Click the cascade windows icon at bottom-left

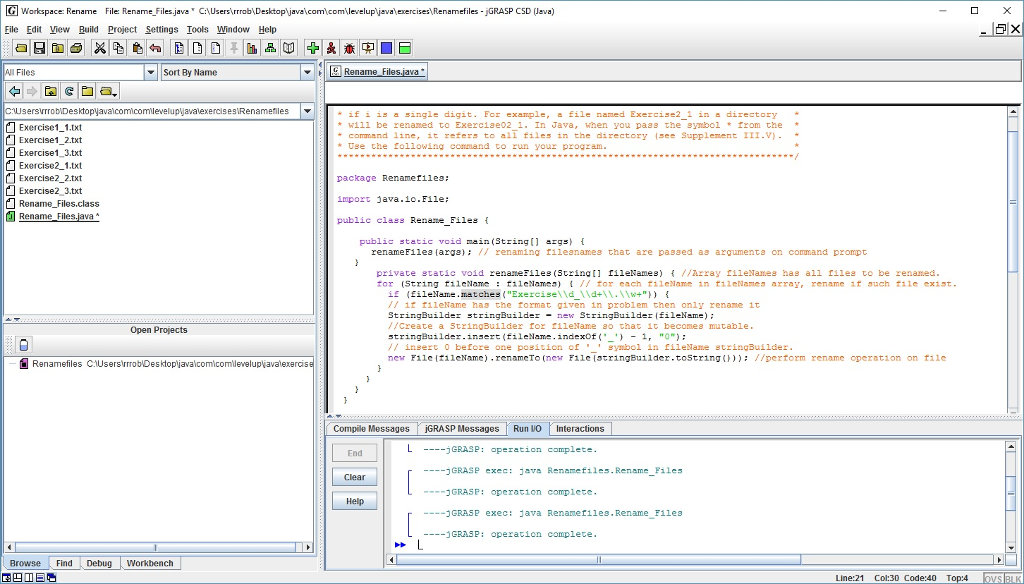click(52, 577)
